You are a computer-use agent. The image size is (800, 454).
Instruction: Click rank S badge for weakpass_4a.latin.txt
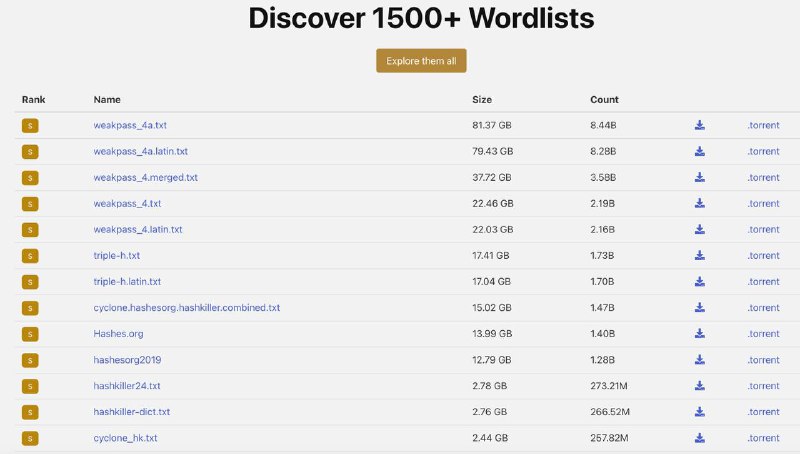pyautogui.click(x=30, y=152)
